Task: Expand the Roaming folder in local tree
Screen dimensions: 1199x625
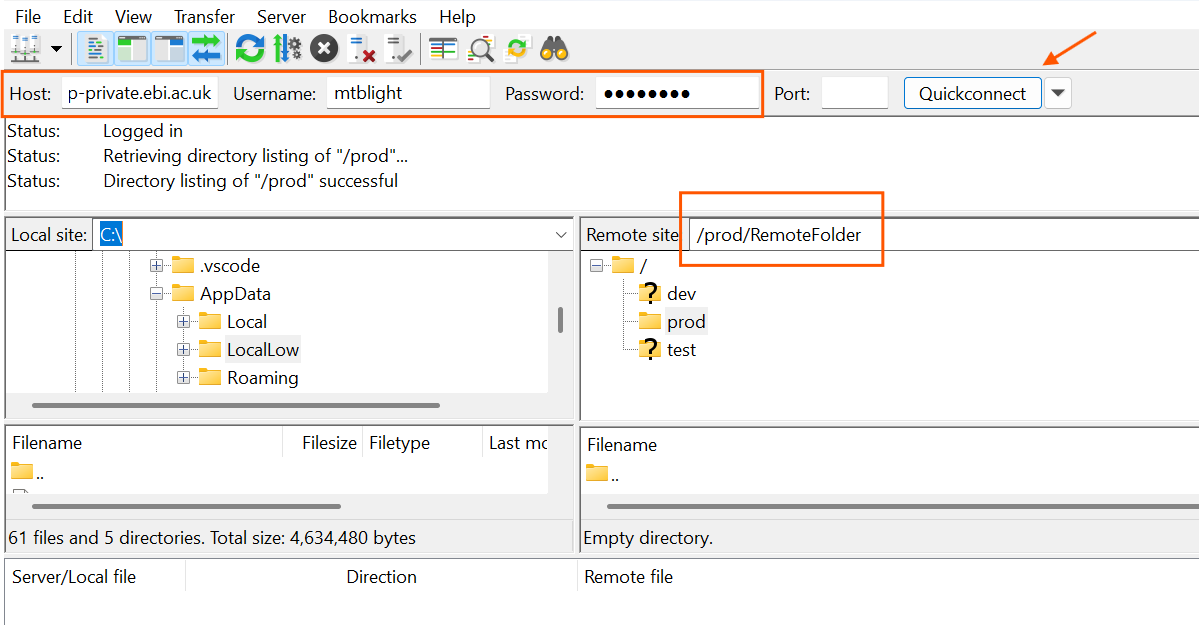Action: click(x=183, y=378)
